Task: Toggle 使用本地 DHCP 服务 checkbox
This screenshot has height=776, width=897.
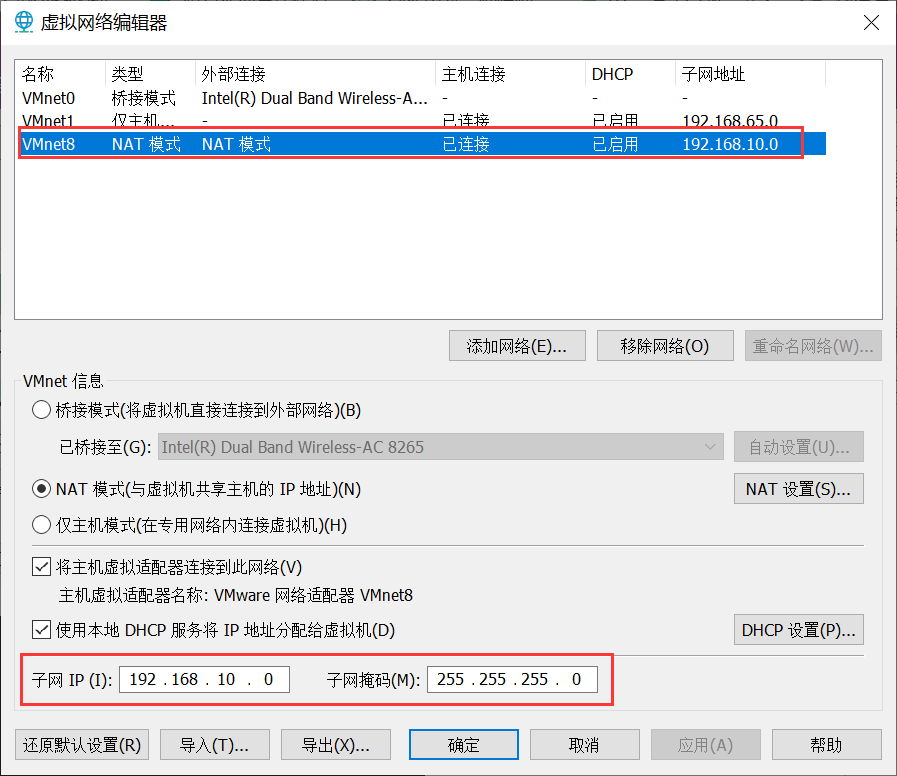Action: click(41, 630)
